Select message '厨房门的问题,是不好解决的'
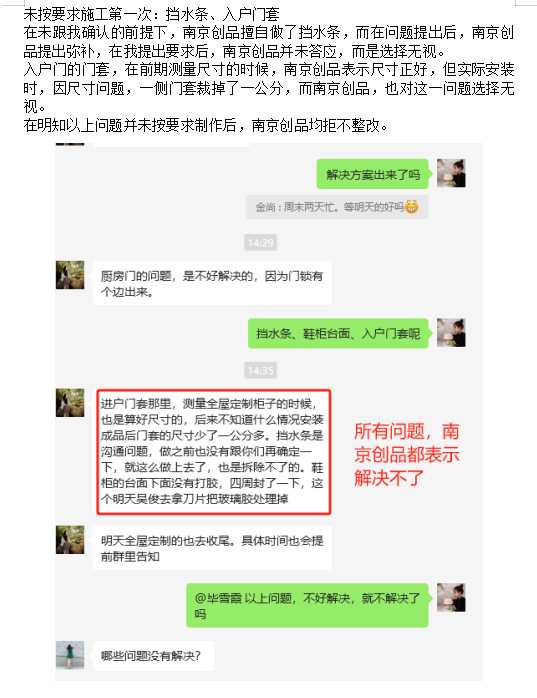The width and height of the screenshot is (537, 698). [x=212, y=284]
